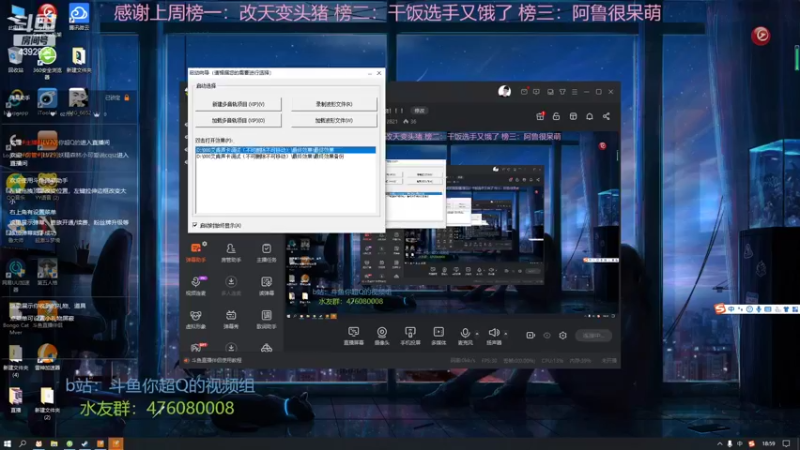The height and width of the screenshot is (450, 800).
Task: Uncheck 启动时始终显示 checkbox
Action: tap(195, 224)
